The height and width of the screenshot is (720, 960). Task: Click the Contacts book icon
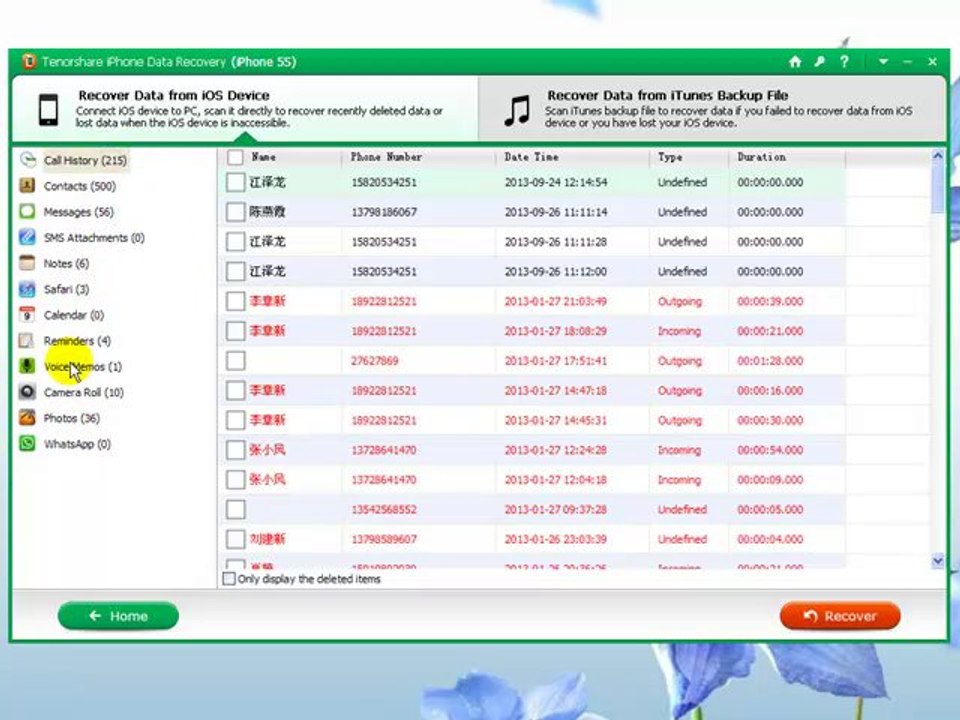[x=27, y=186]
